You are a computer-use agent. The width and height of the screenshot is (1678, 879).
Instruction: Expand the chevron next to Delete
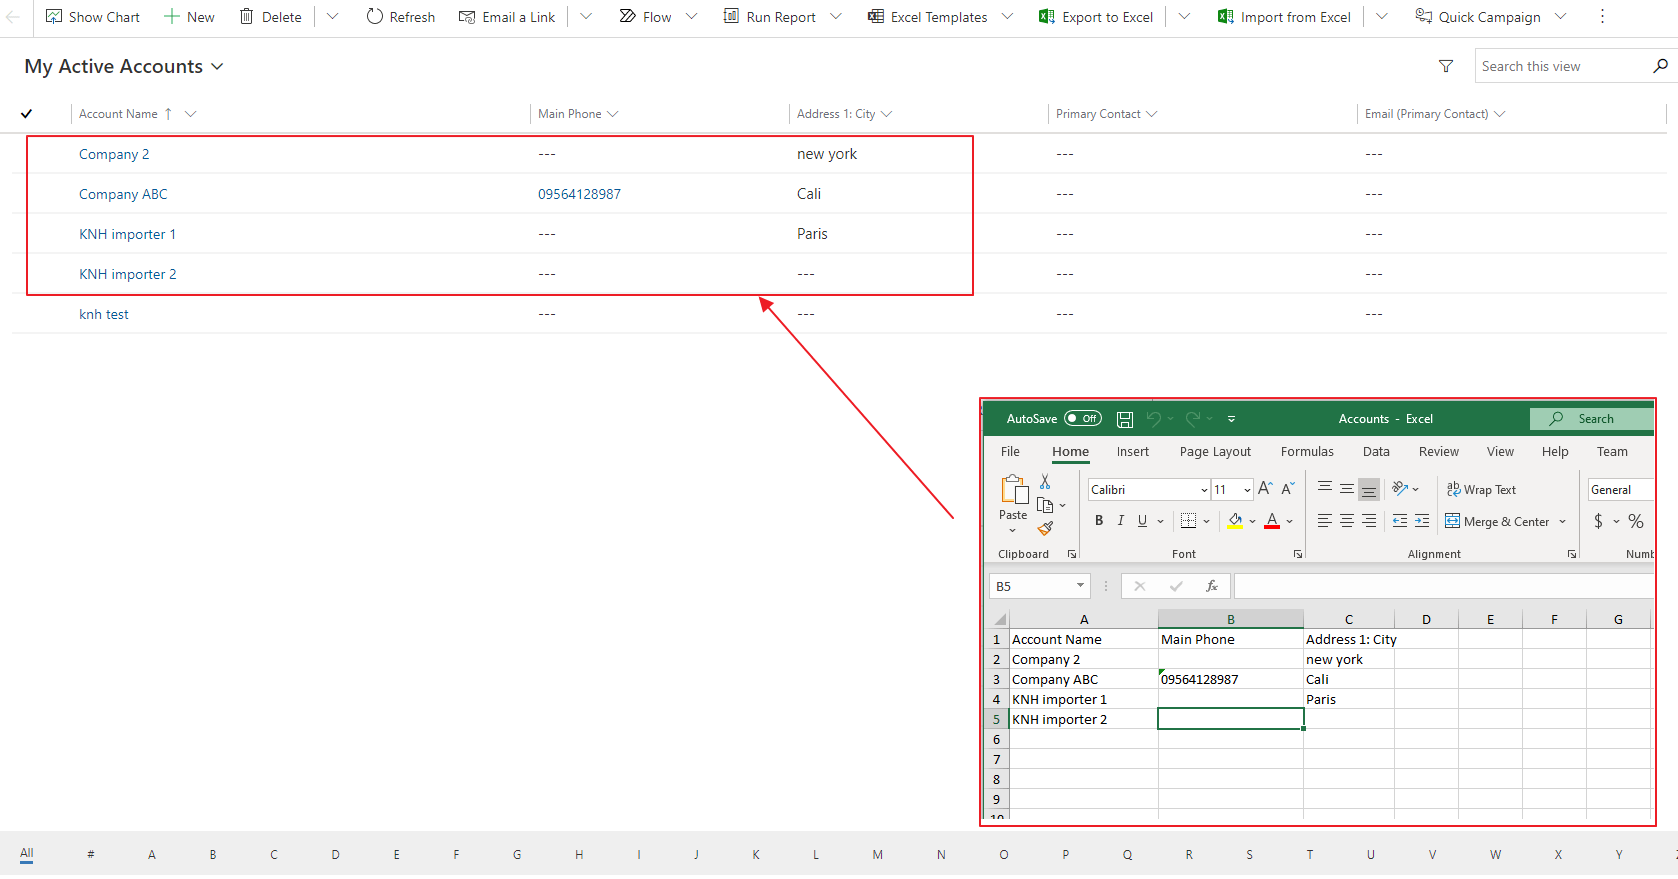[333, 17]
